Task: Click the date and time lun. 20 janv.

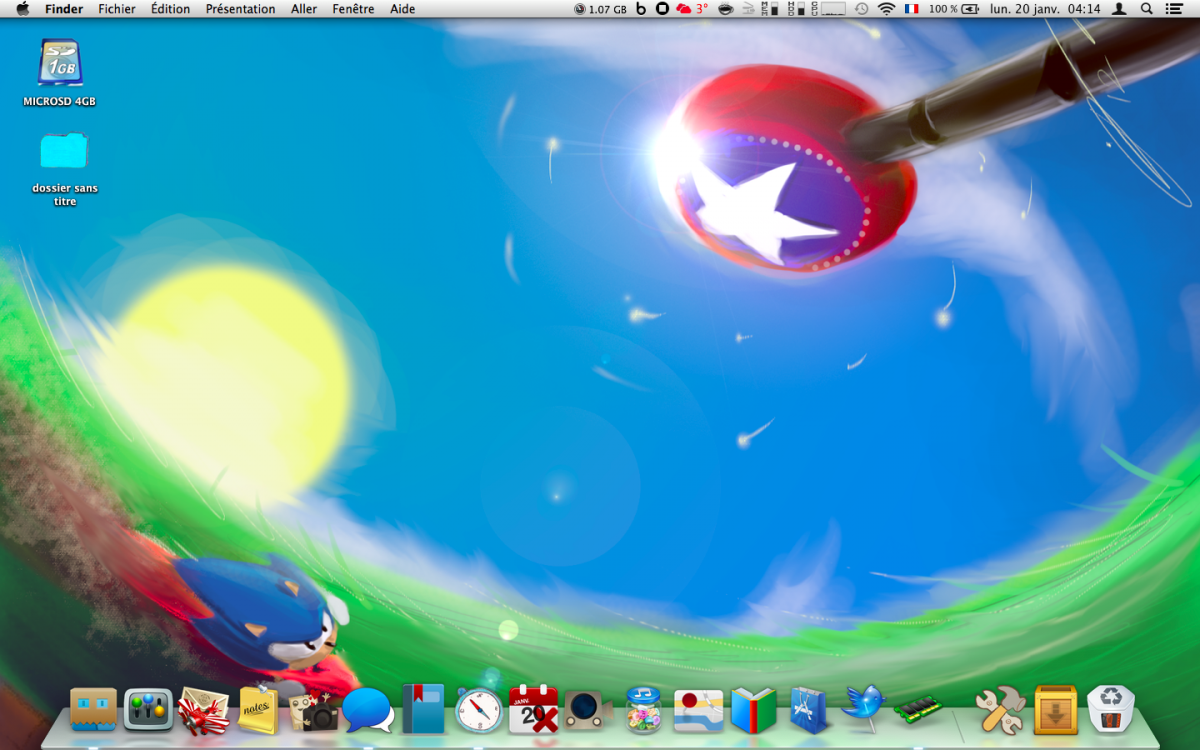Action: (1045, 9)
